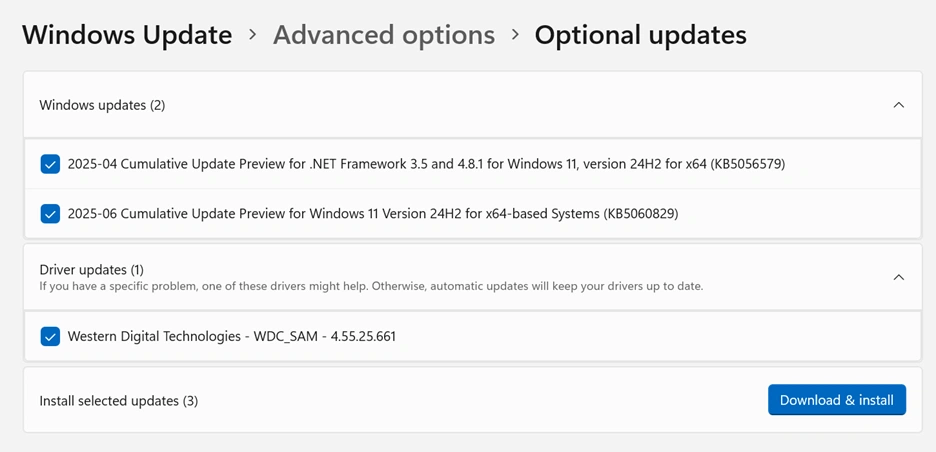The width and height of the screenshot is (936, 452).
Task: Click the KB5060829 identifier text
Action: [x=641, y=213]
